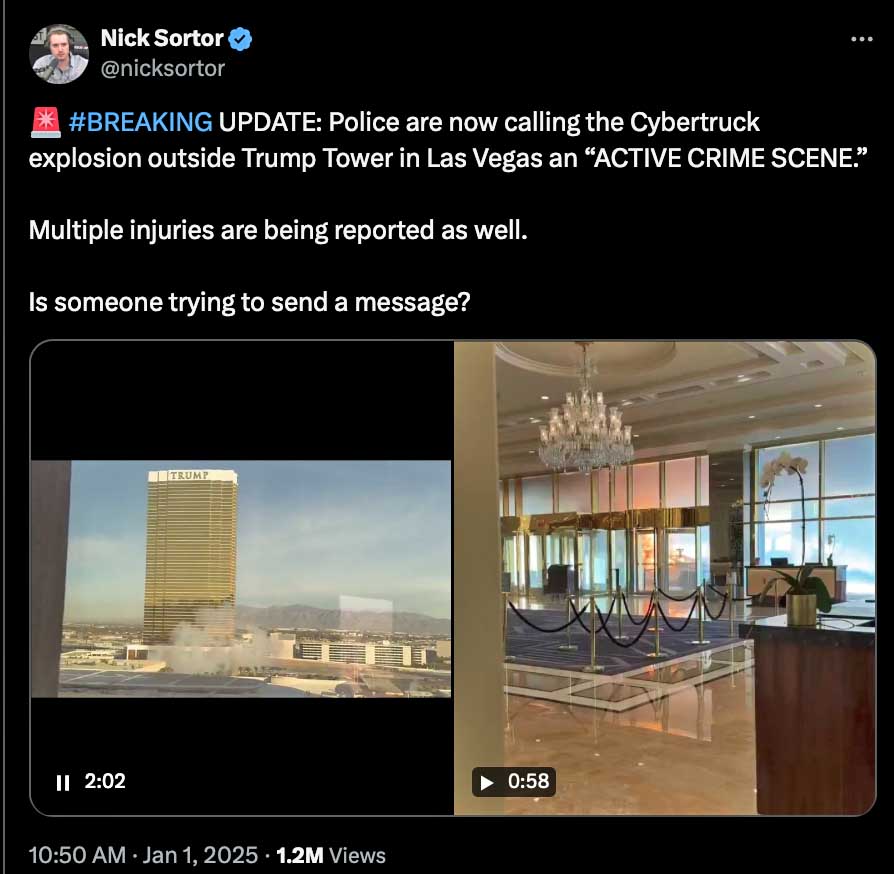
Task: Click the Jan 1, 2025 date
Action: click(x=200, y=855)
